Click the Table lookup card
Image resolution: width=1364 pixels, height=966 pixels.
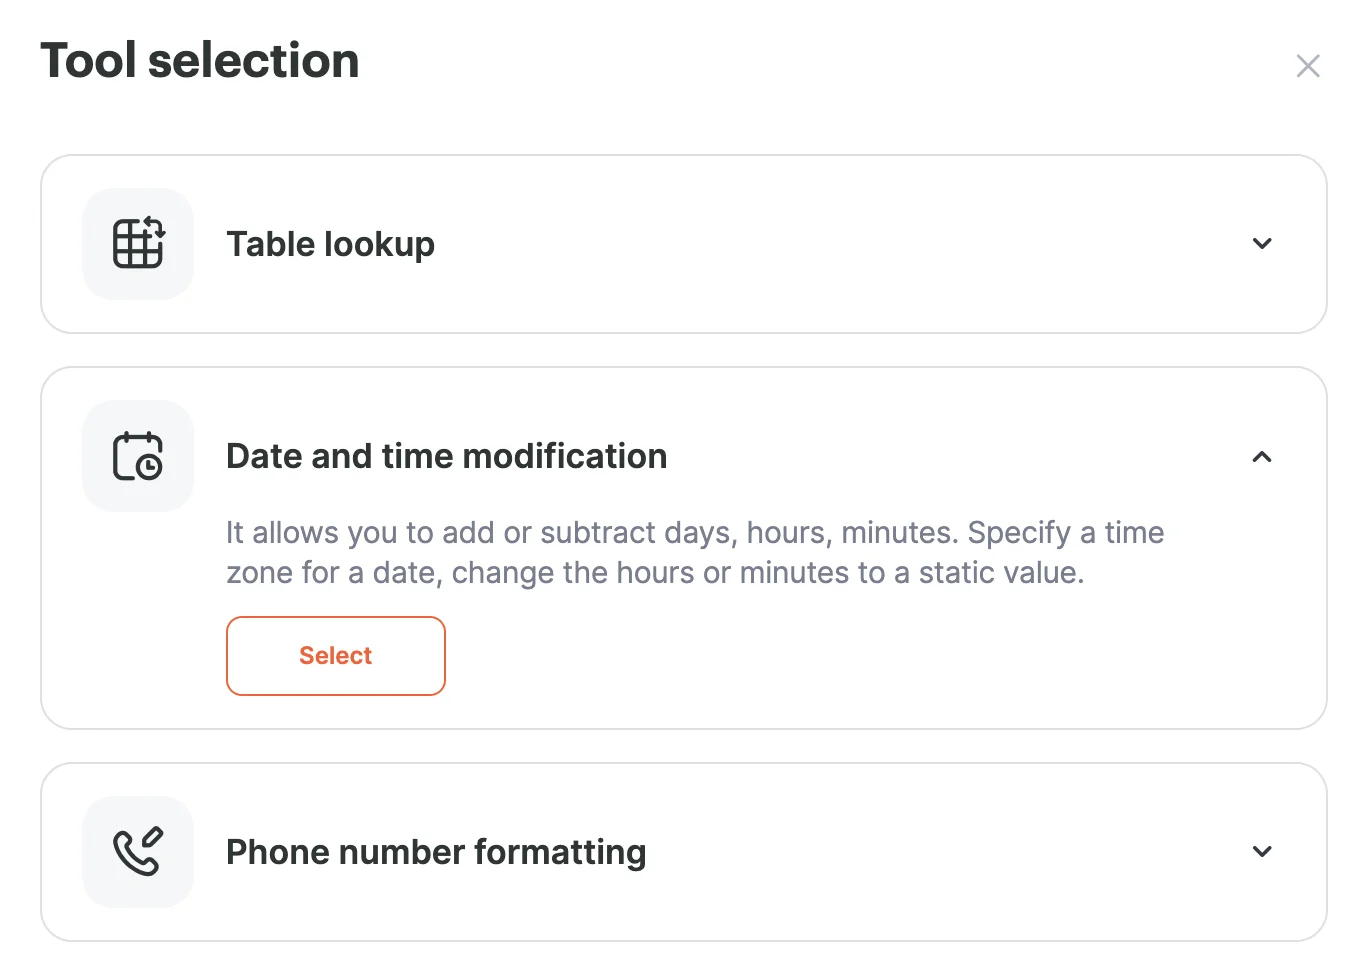(683, 243)
